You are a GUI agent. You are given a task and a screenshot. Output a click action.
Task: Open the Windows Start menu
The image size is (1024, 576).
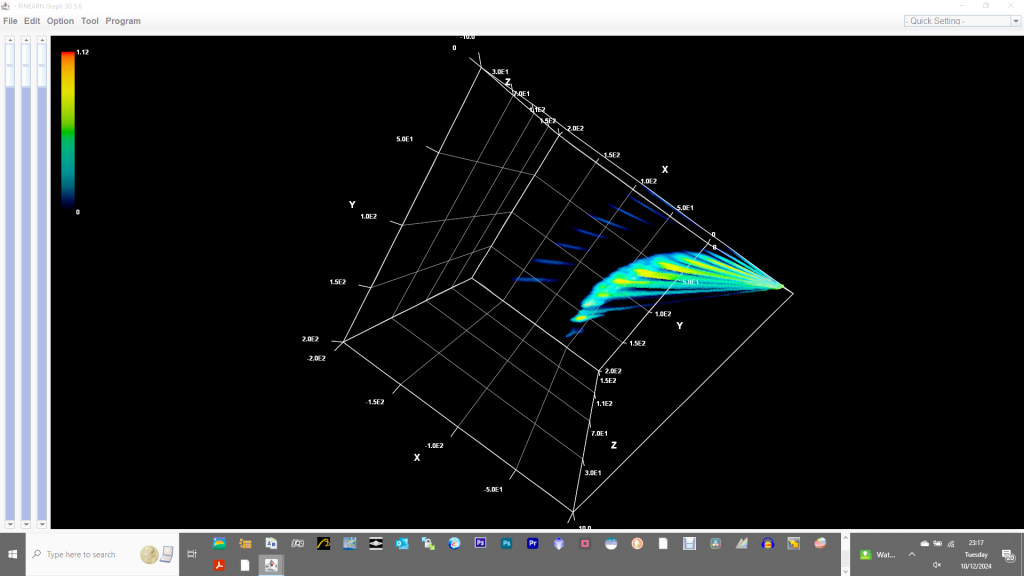point(12,554)
